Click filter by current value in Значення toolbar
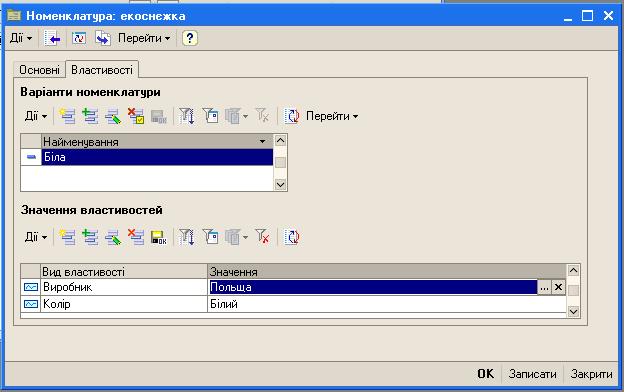This screenshot has width=624, height=392. coord(210,237)
